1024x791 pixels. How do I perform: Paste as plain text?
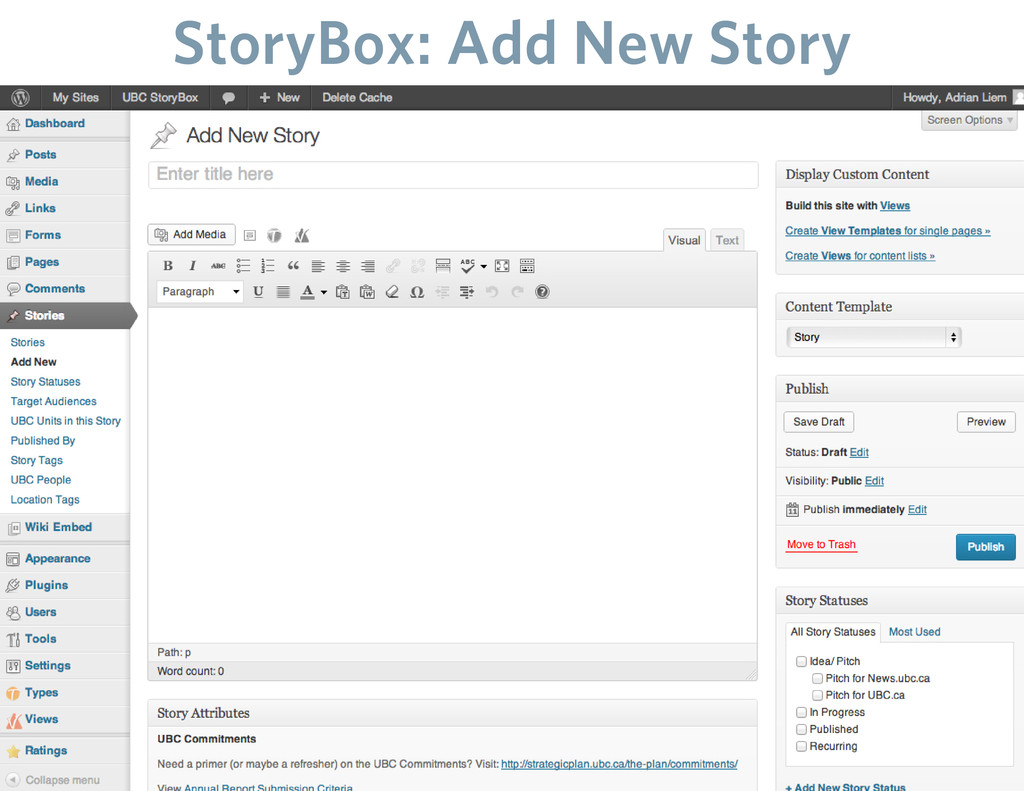pyautogui.click(x=342, y=292)
